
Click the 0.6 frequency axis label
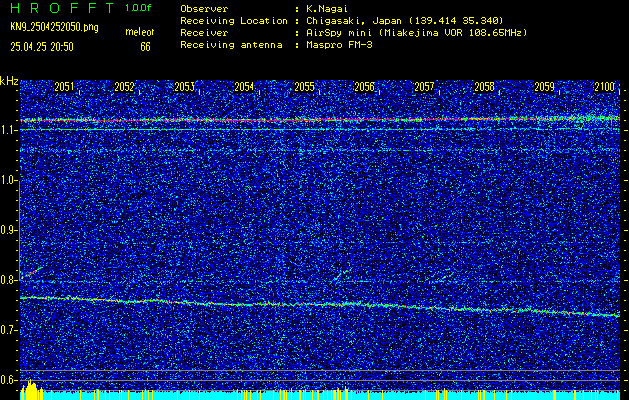point(7,380)
